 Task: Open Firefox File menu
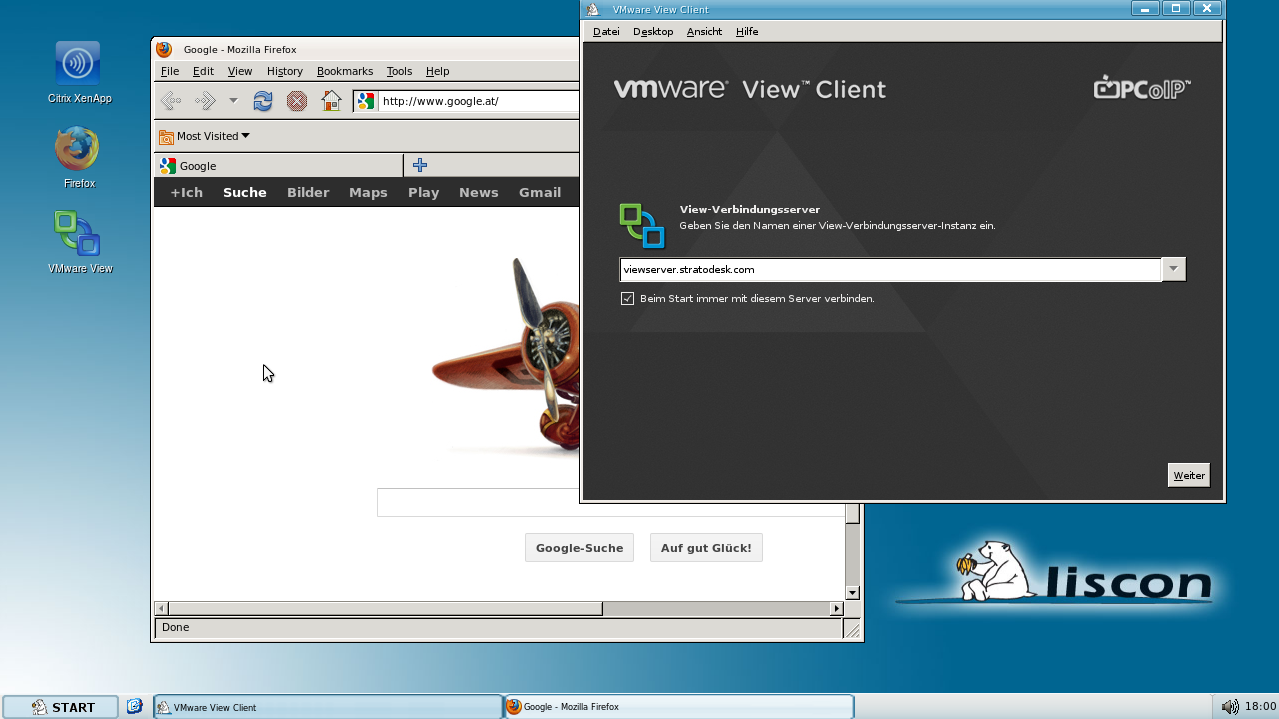[170, 71]
